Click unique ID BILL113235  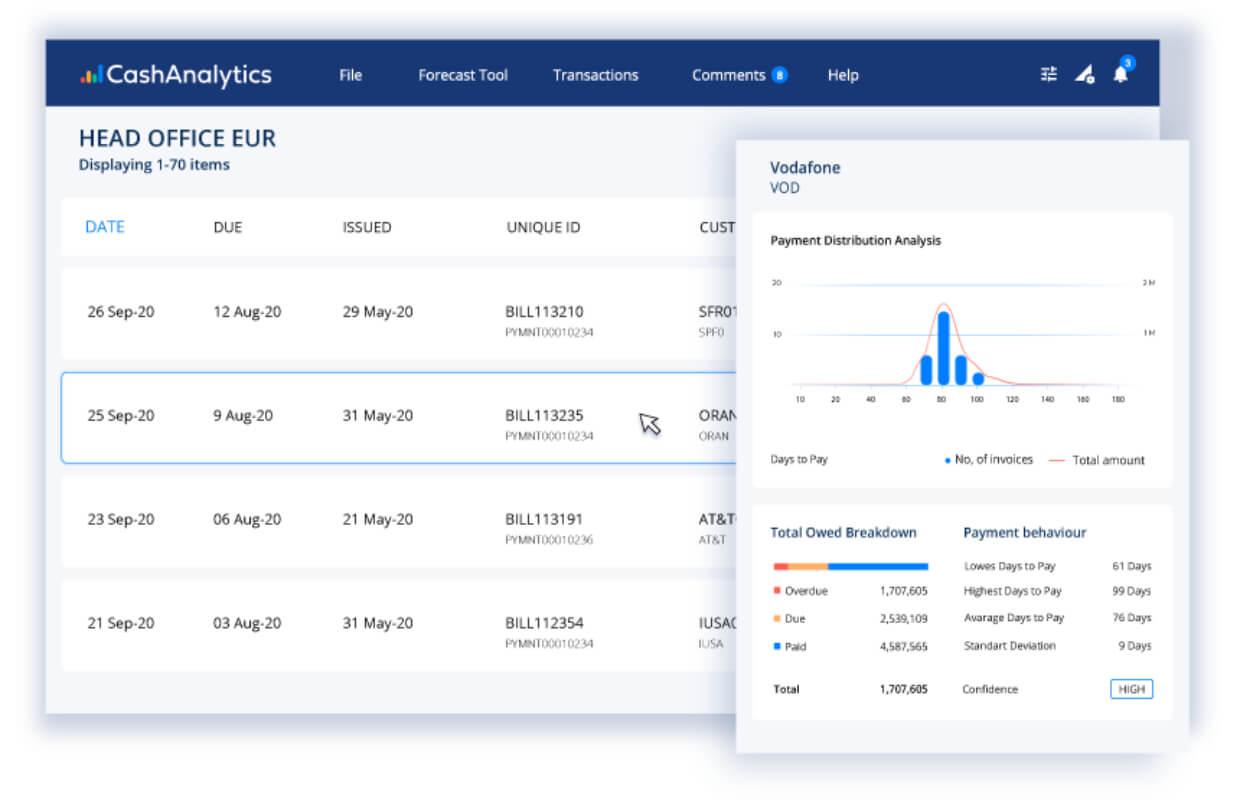coord(544,416)
